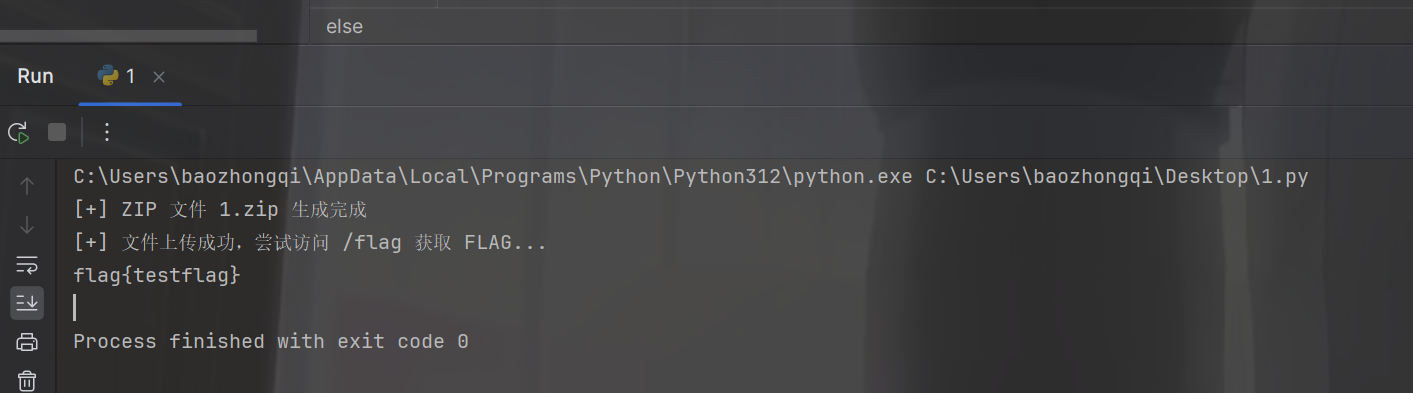Click the python.exe interpreter path text

tap(493, 177)
